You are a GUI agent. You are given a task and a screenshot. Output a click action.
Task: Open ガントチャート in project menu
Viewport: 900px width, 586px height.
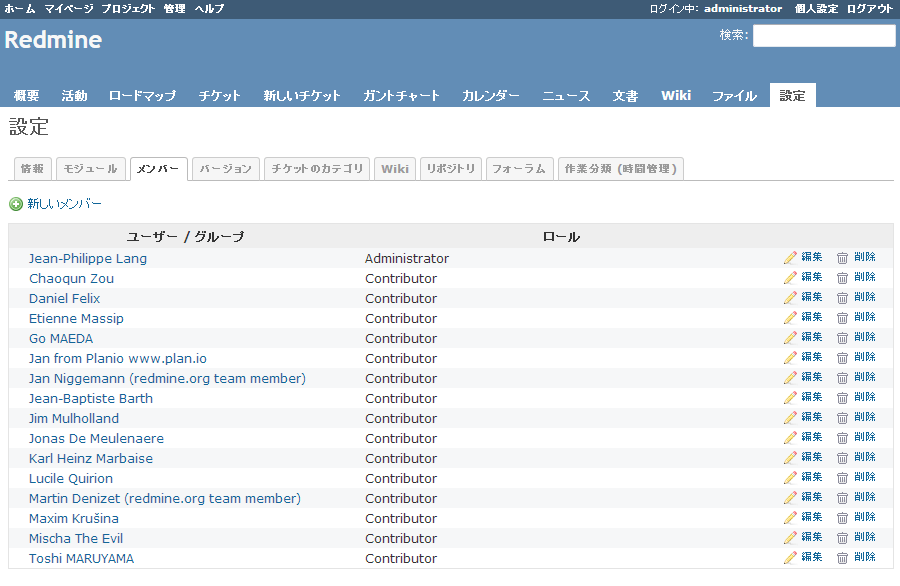click(401, 96)
